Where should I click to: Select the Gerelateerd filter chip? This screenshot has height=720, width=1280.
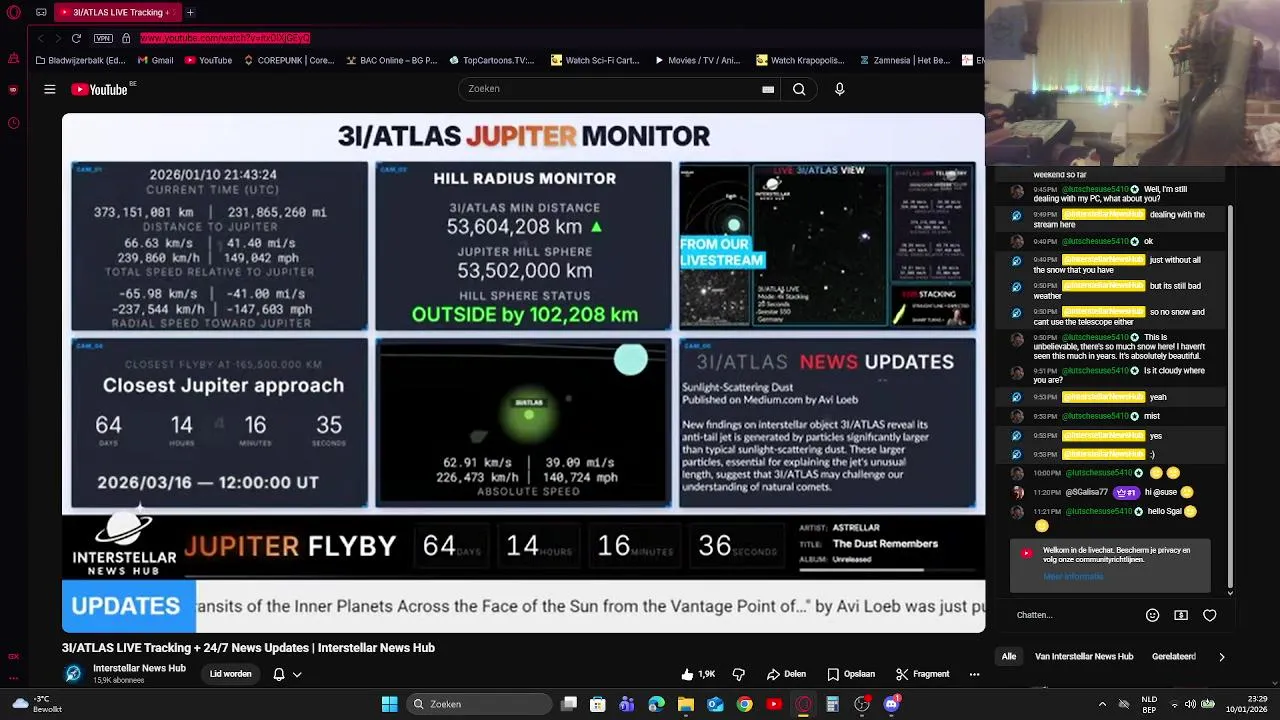[1174, 657]
